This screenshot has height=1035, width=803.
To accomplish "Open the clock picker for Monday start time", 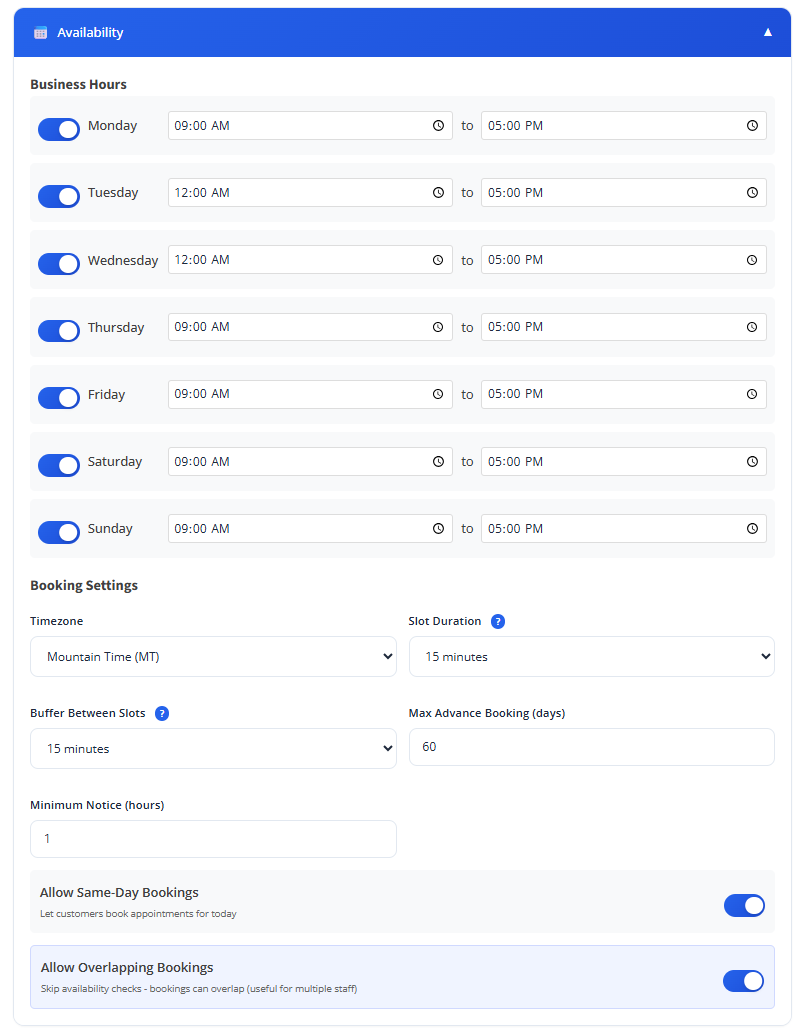I will [438, 126].
